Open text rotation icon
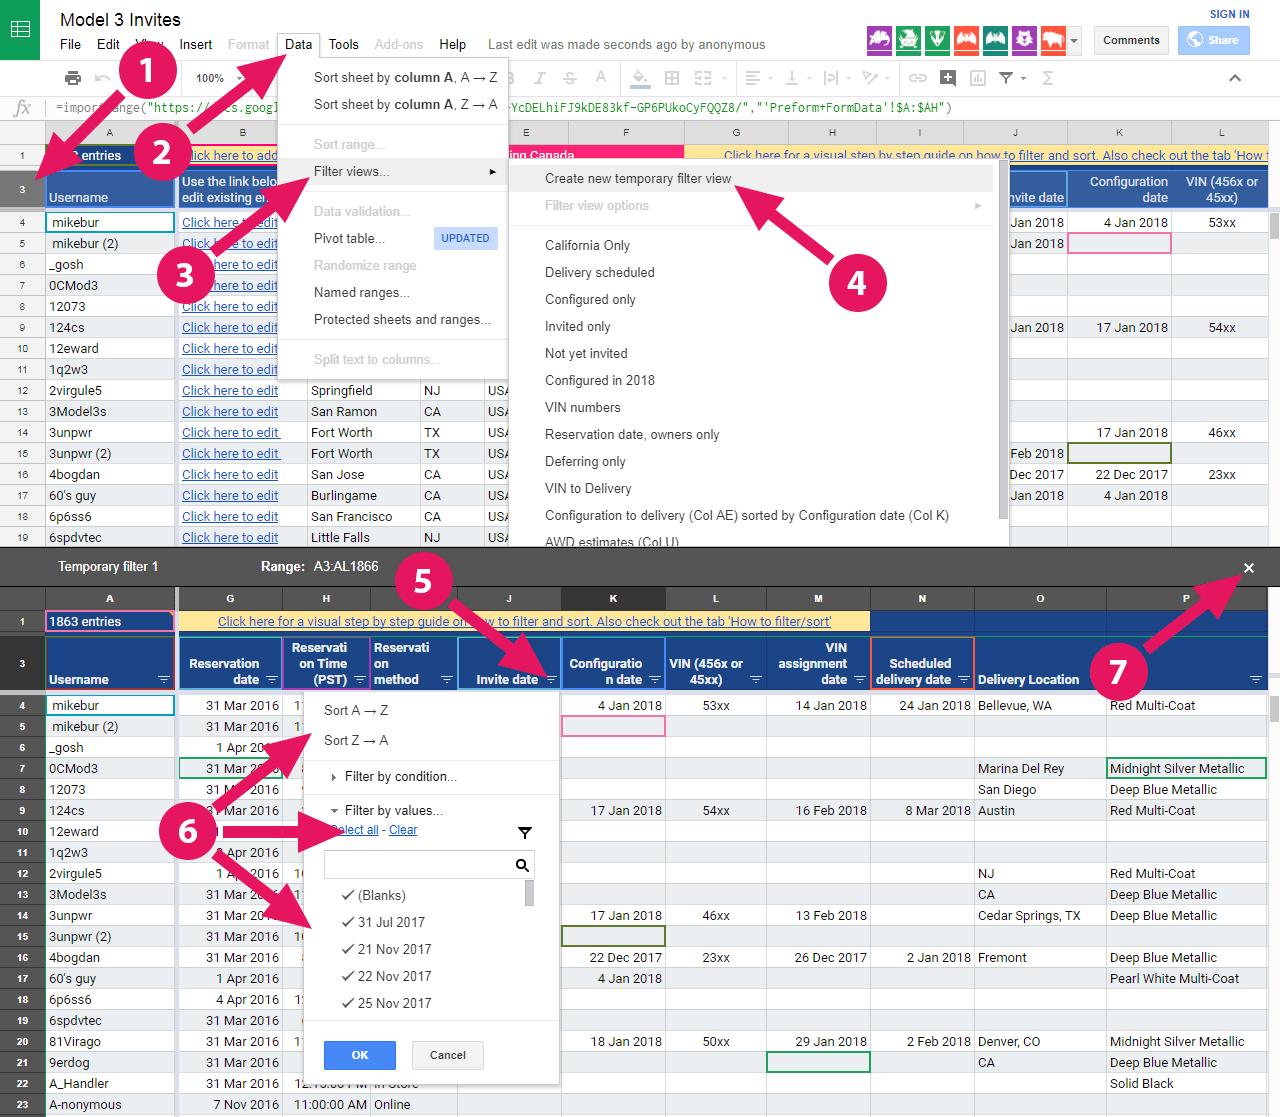Screen dimensions: 1280x1117 coord(870,78)
